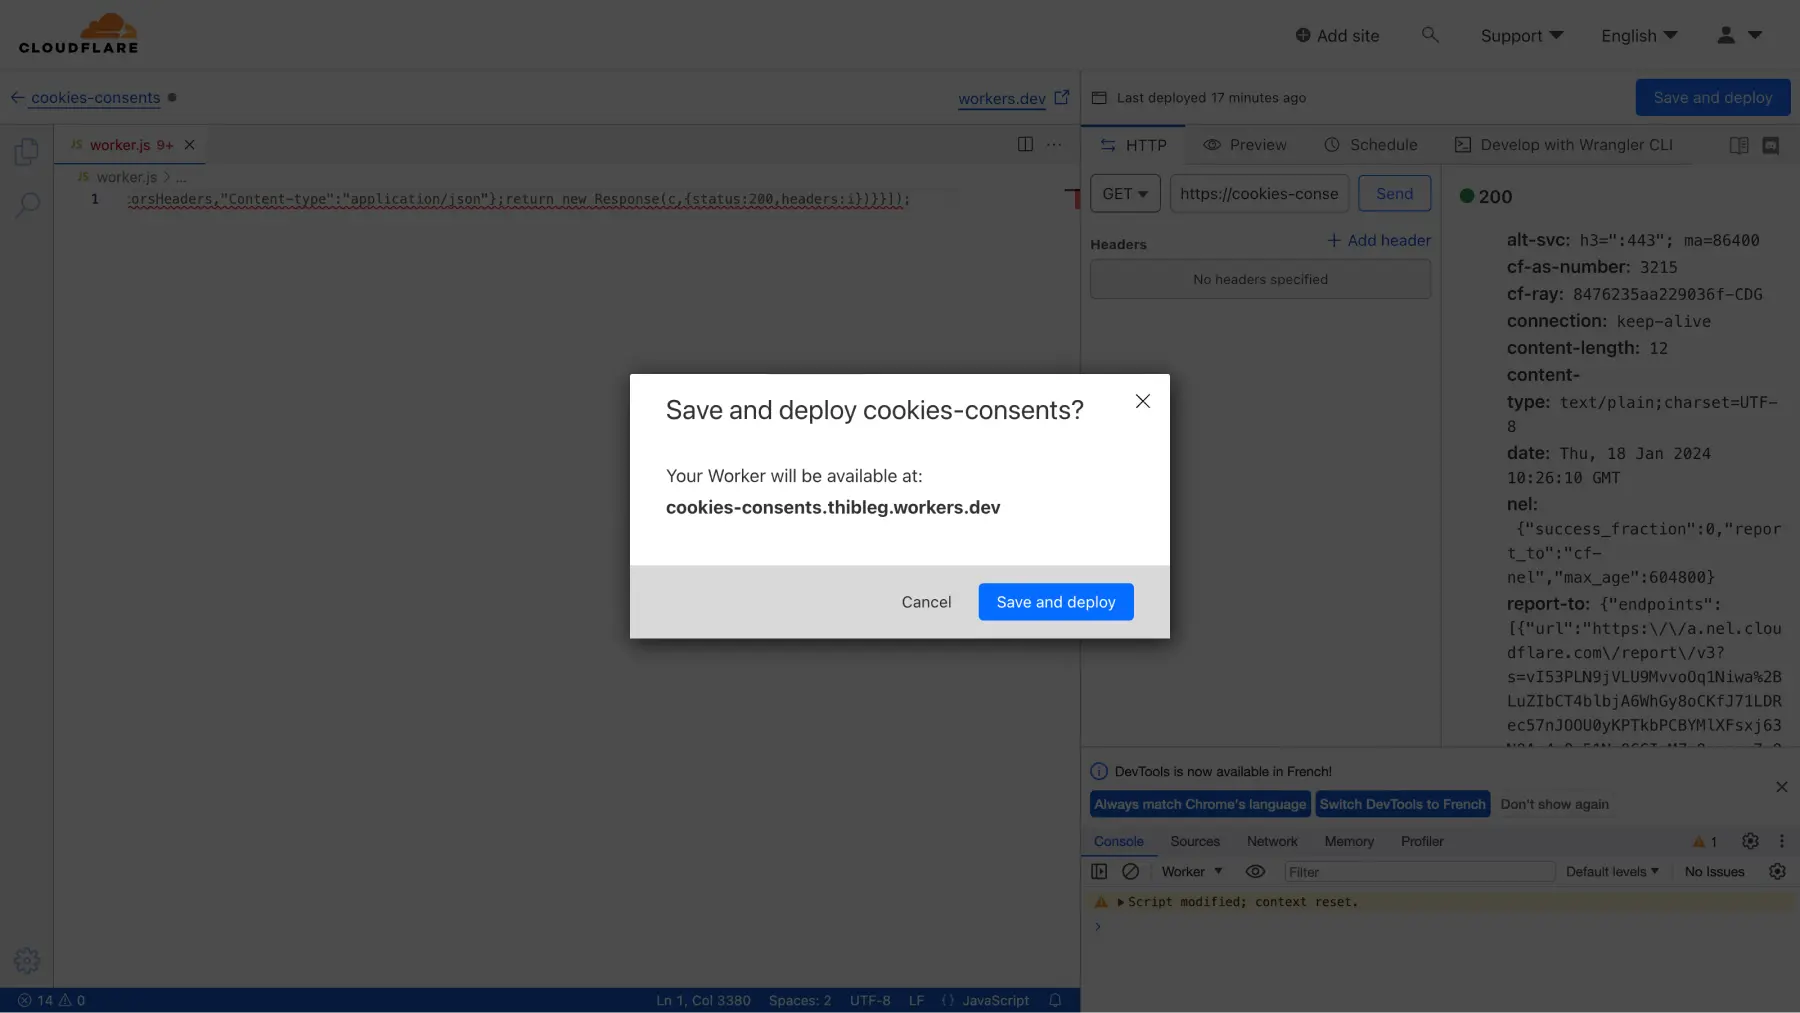Click the UTF-8 encoding status item
Image resolution: width=1800 pixels, height=1013 pixels.
tap(870, 1000)
